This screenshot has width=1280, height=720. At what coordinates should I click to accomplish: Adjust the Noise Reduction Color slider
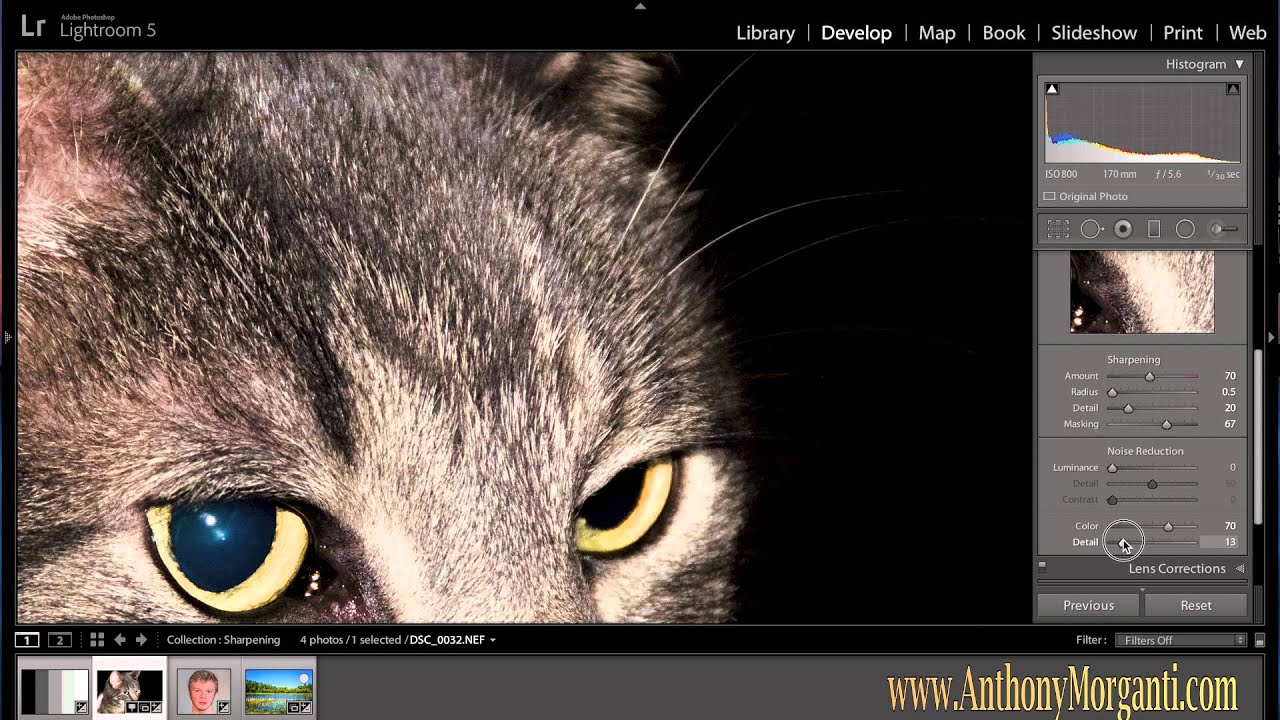pos(1168,526)
